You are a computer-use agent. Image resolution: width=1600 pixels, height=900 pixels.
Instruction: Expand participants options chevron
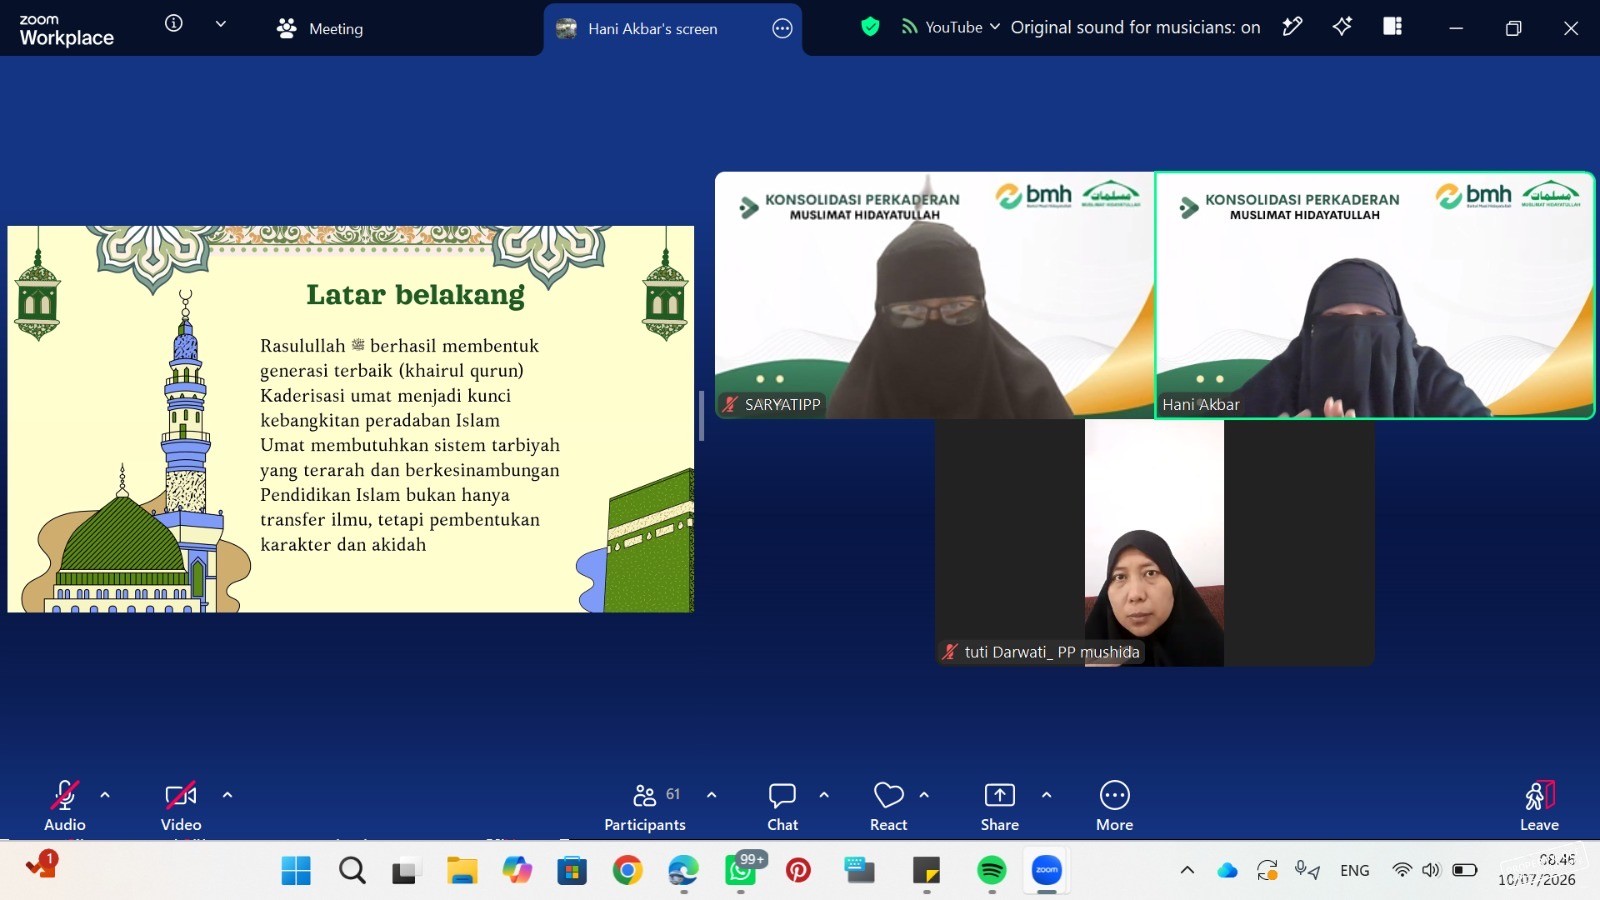click(x=711, y=795)
